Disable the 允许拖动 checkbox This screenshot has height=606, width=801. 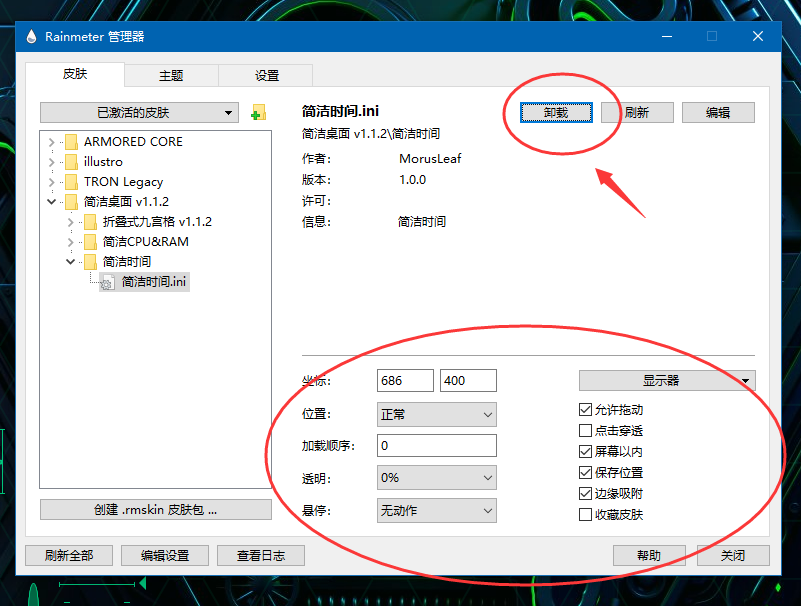(x=585, y=409)
